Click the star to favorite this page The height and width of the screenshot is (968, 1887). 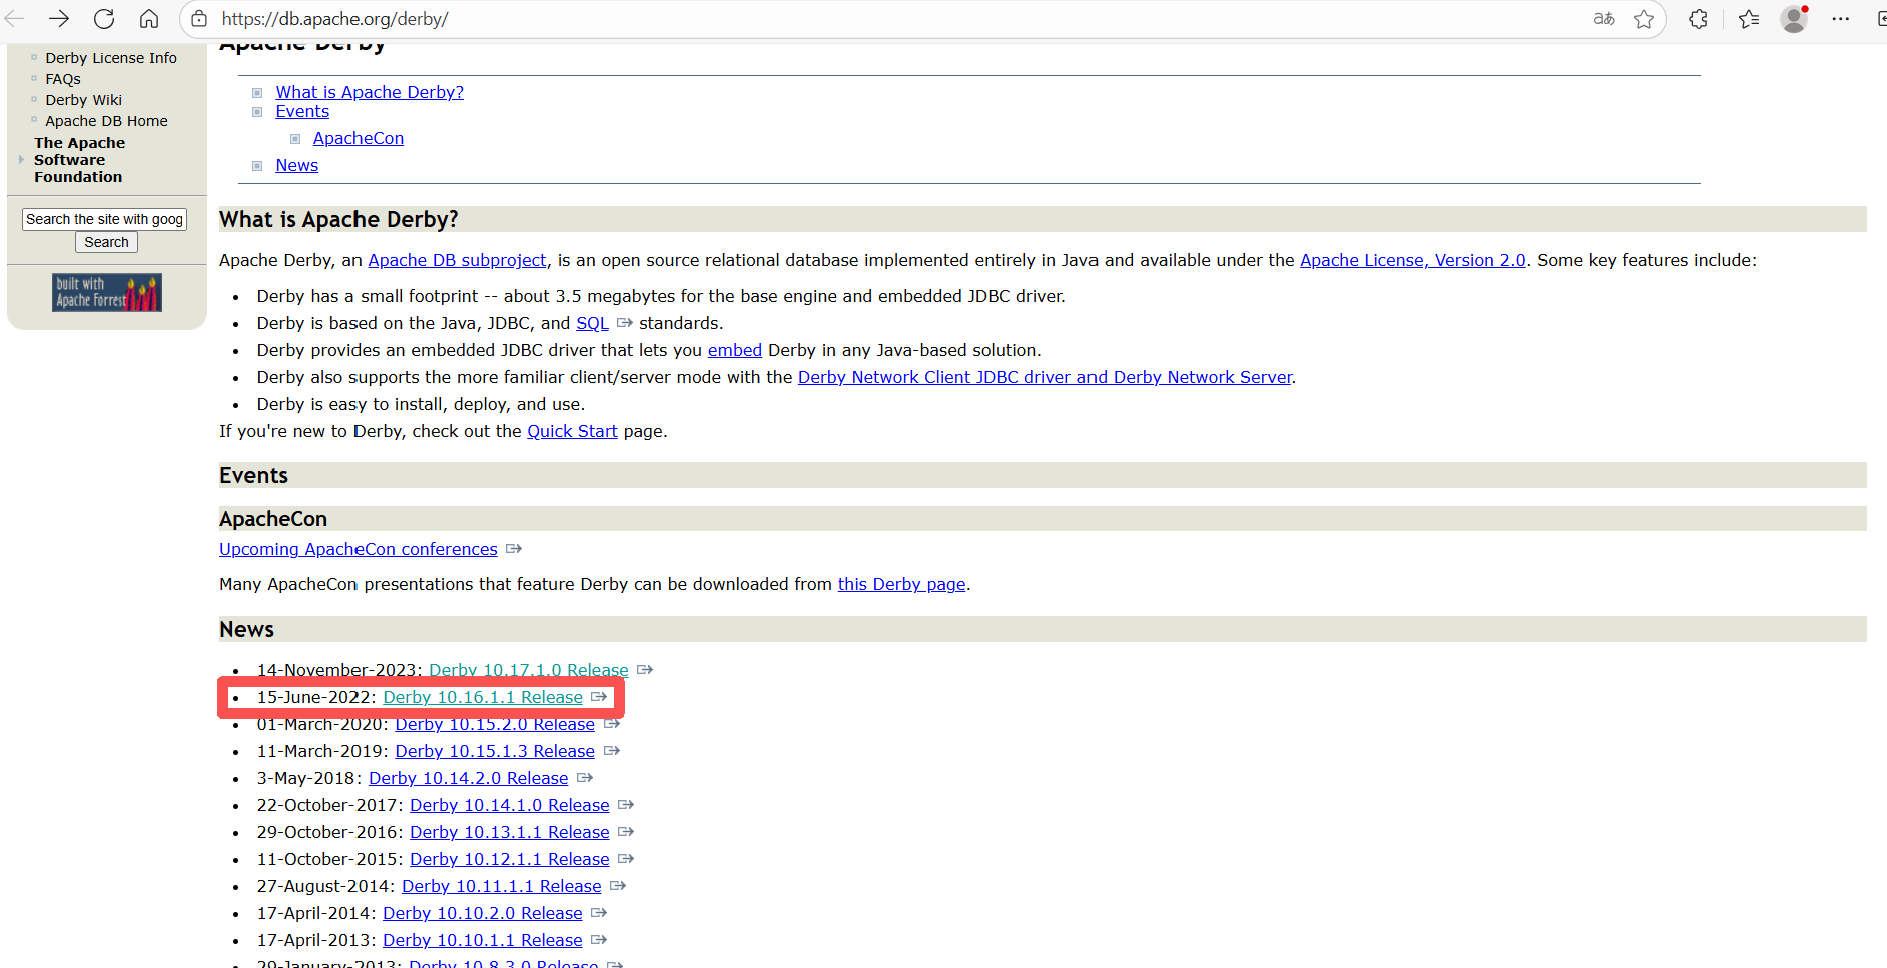click(1644, 19)
